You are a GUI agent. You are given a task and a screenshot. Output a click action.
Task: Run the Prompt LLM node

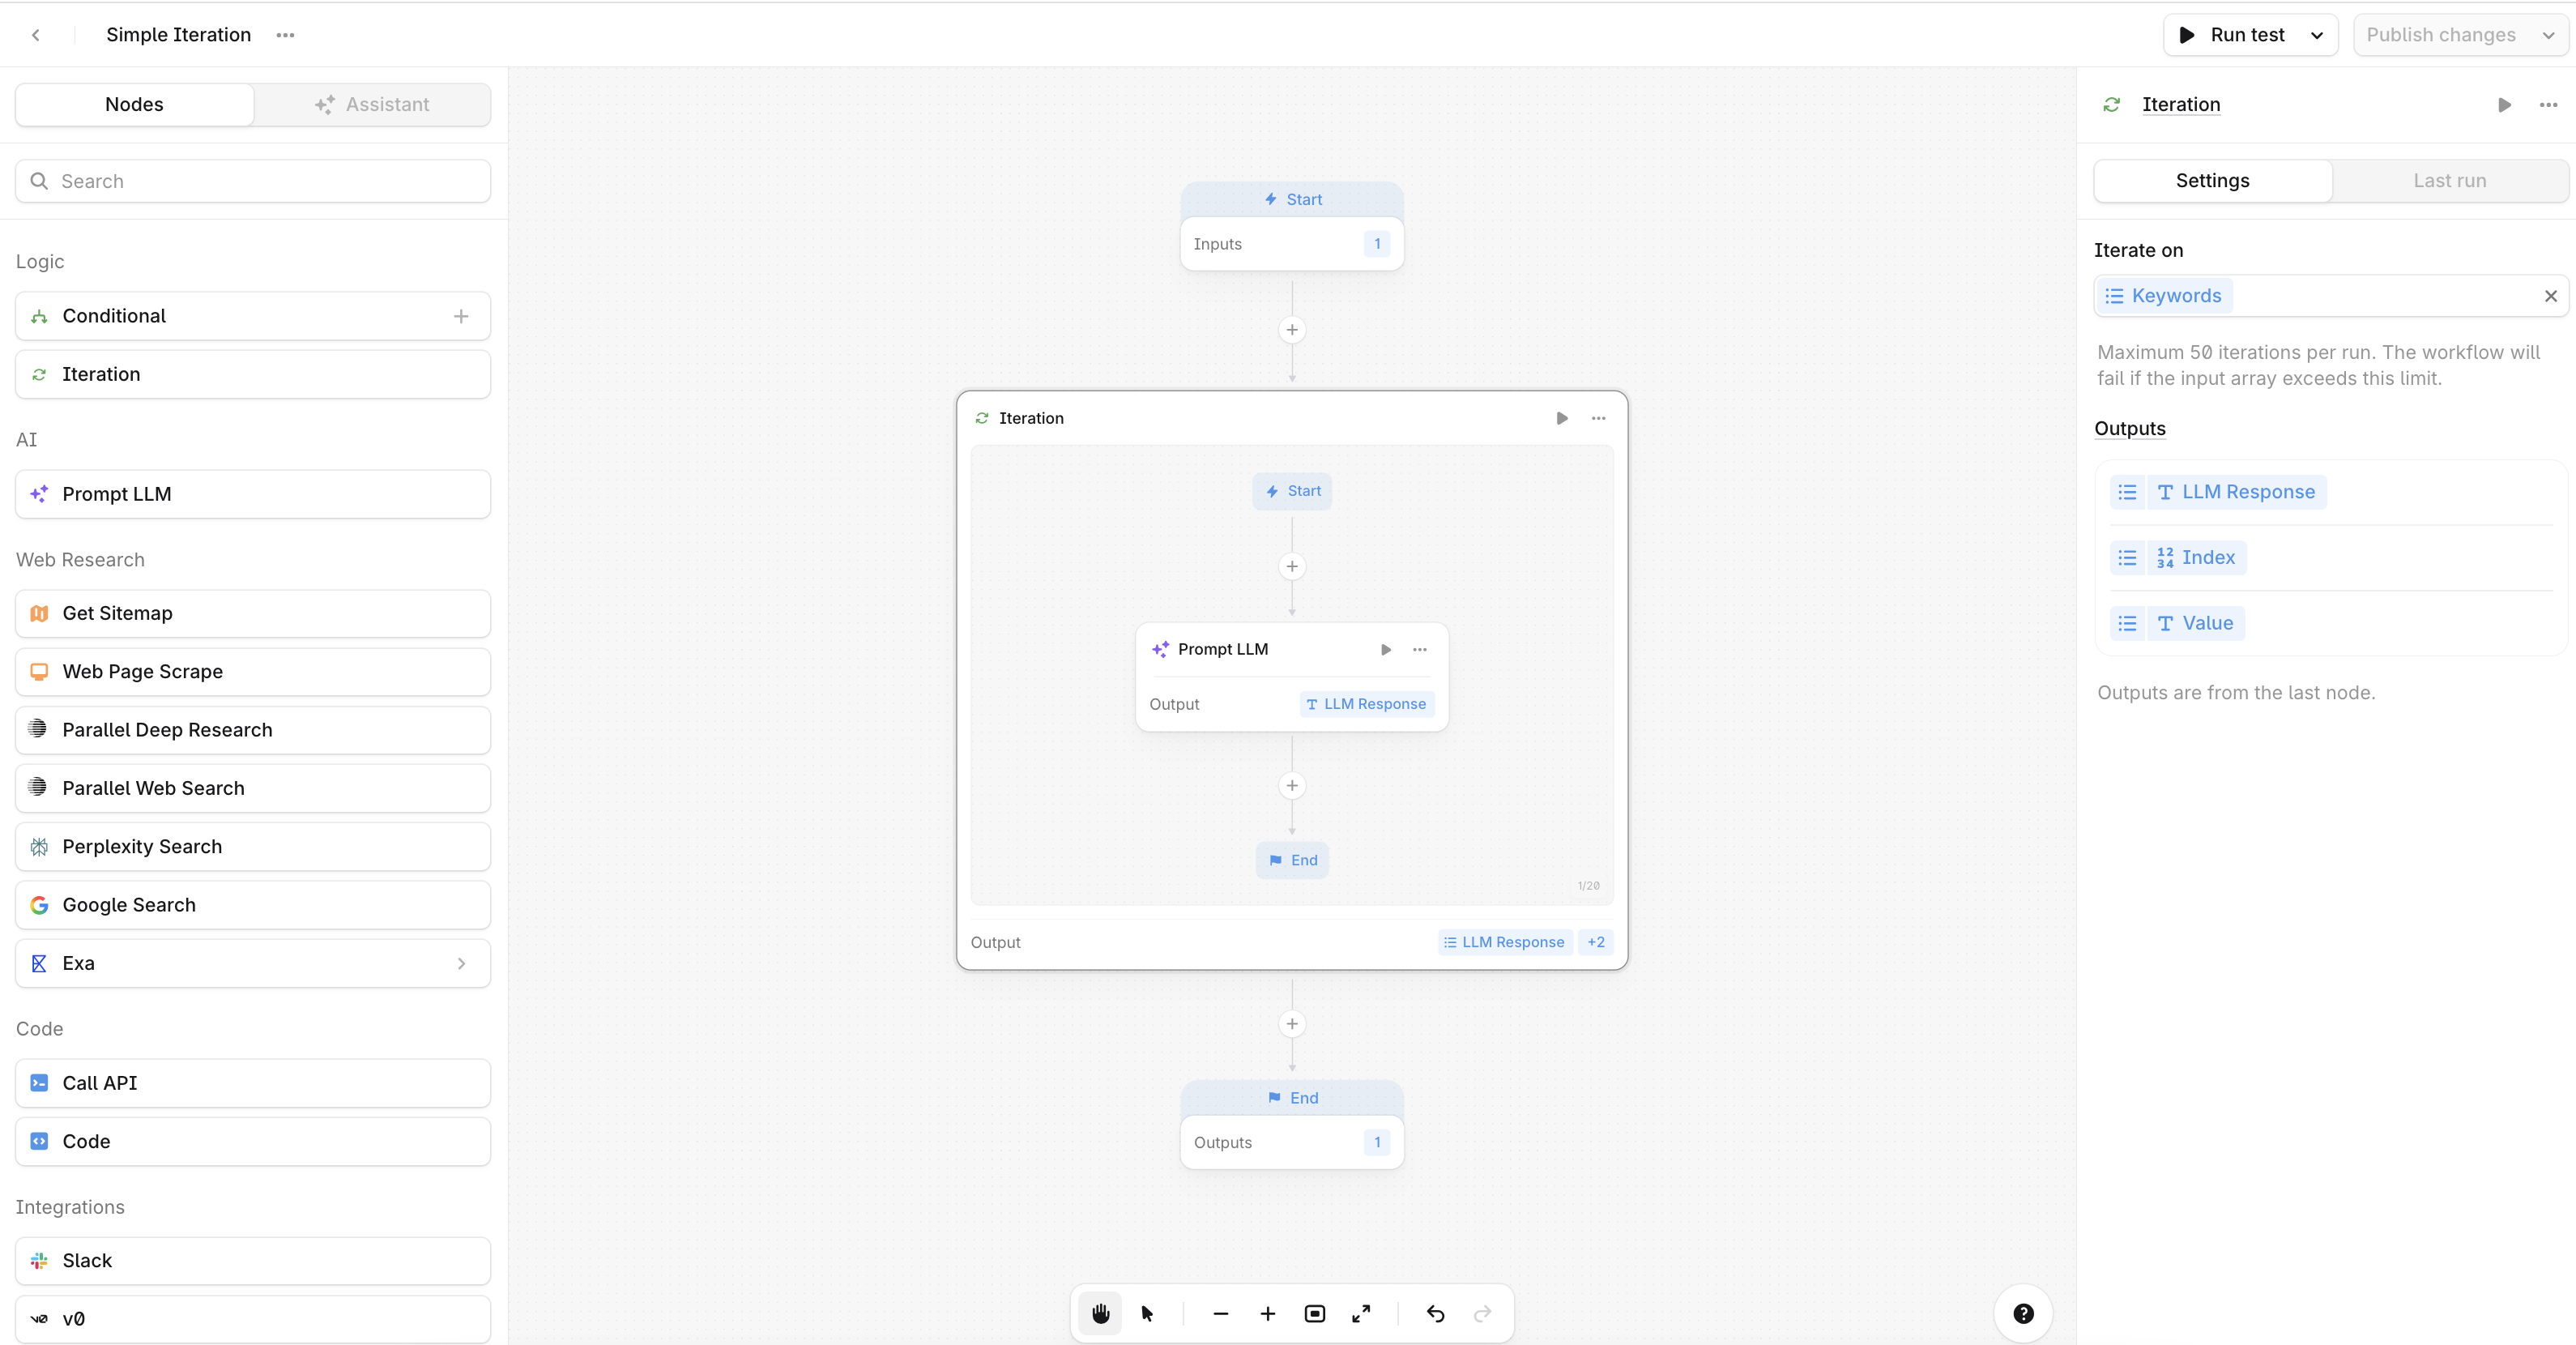[x=1386, y=650]
